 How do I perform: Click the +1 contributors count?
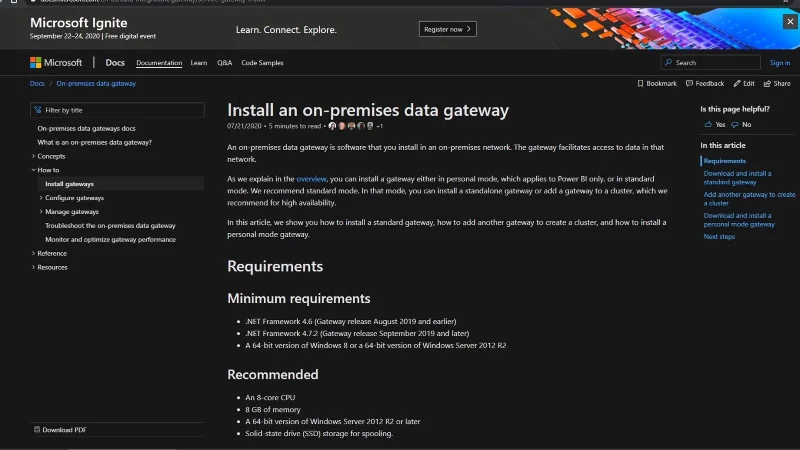[379, 126]
